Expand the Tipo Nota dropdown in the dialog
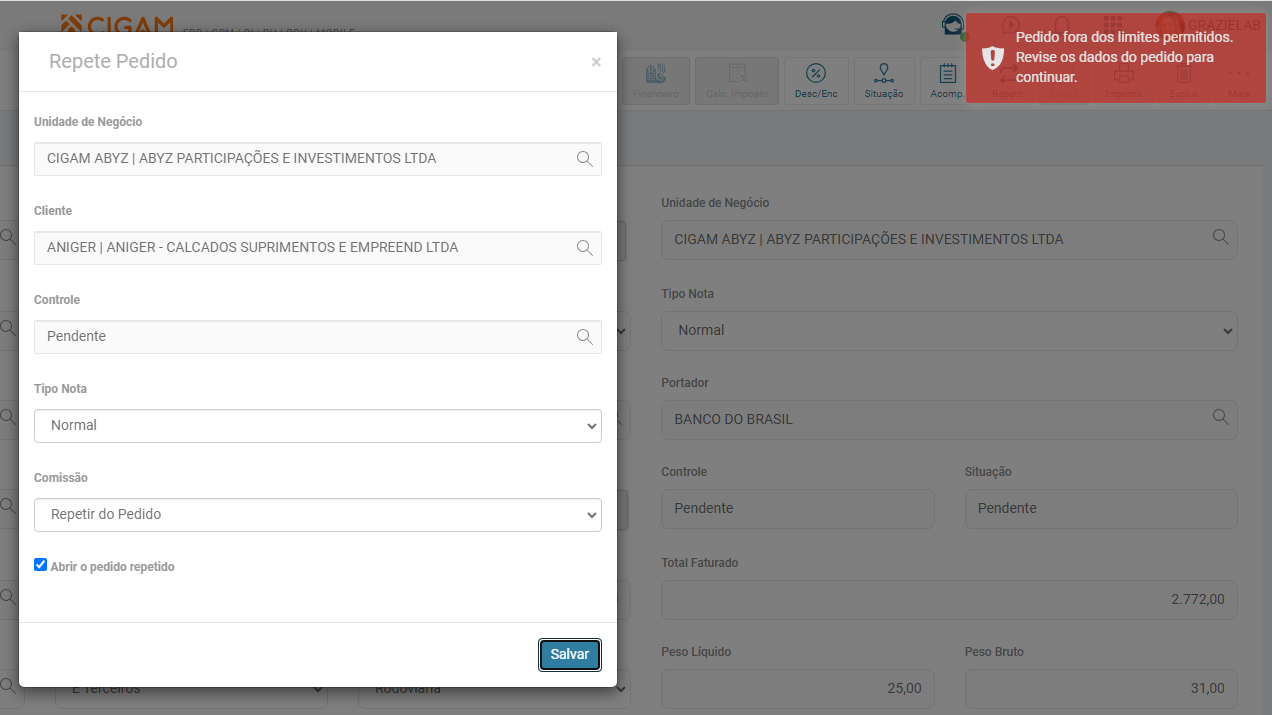 coord(318,425)
